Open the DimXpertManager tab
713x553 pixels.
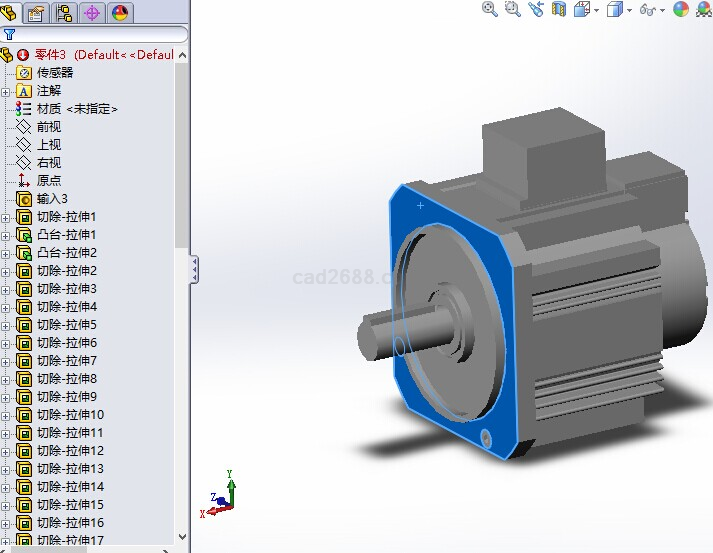pos(92,12)
